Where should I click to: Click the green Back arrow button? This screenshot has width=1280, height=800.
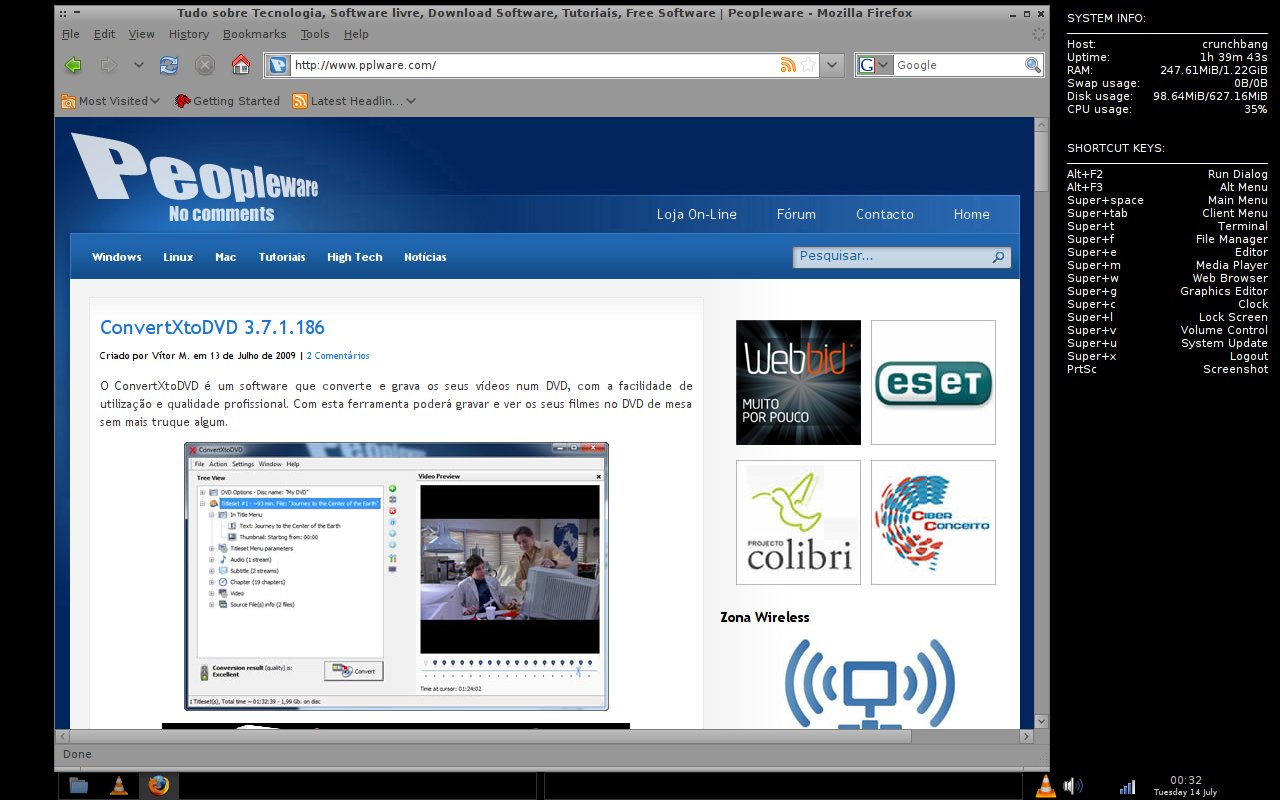pos(72,65)
